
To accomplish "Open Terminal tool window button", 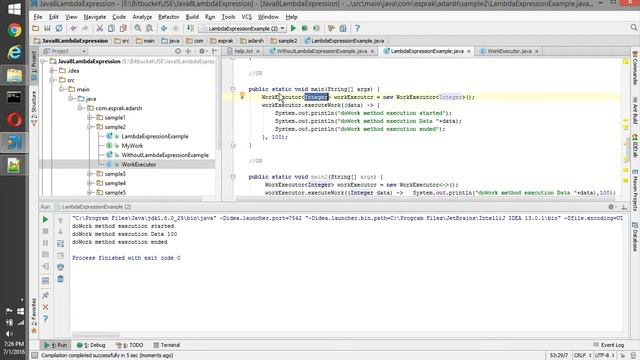I will click(x=167, y=345).
